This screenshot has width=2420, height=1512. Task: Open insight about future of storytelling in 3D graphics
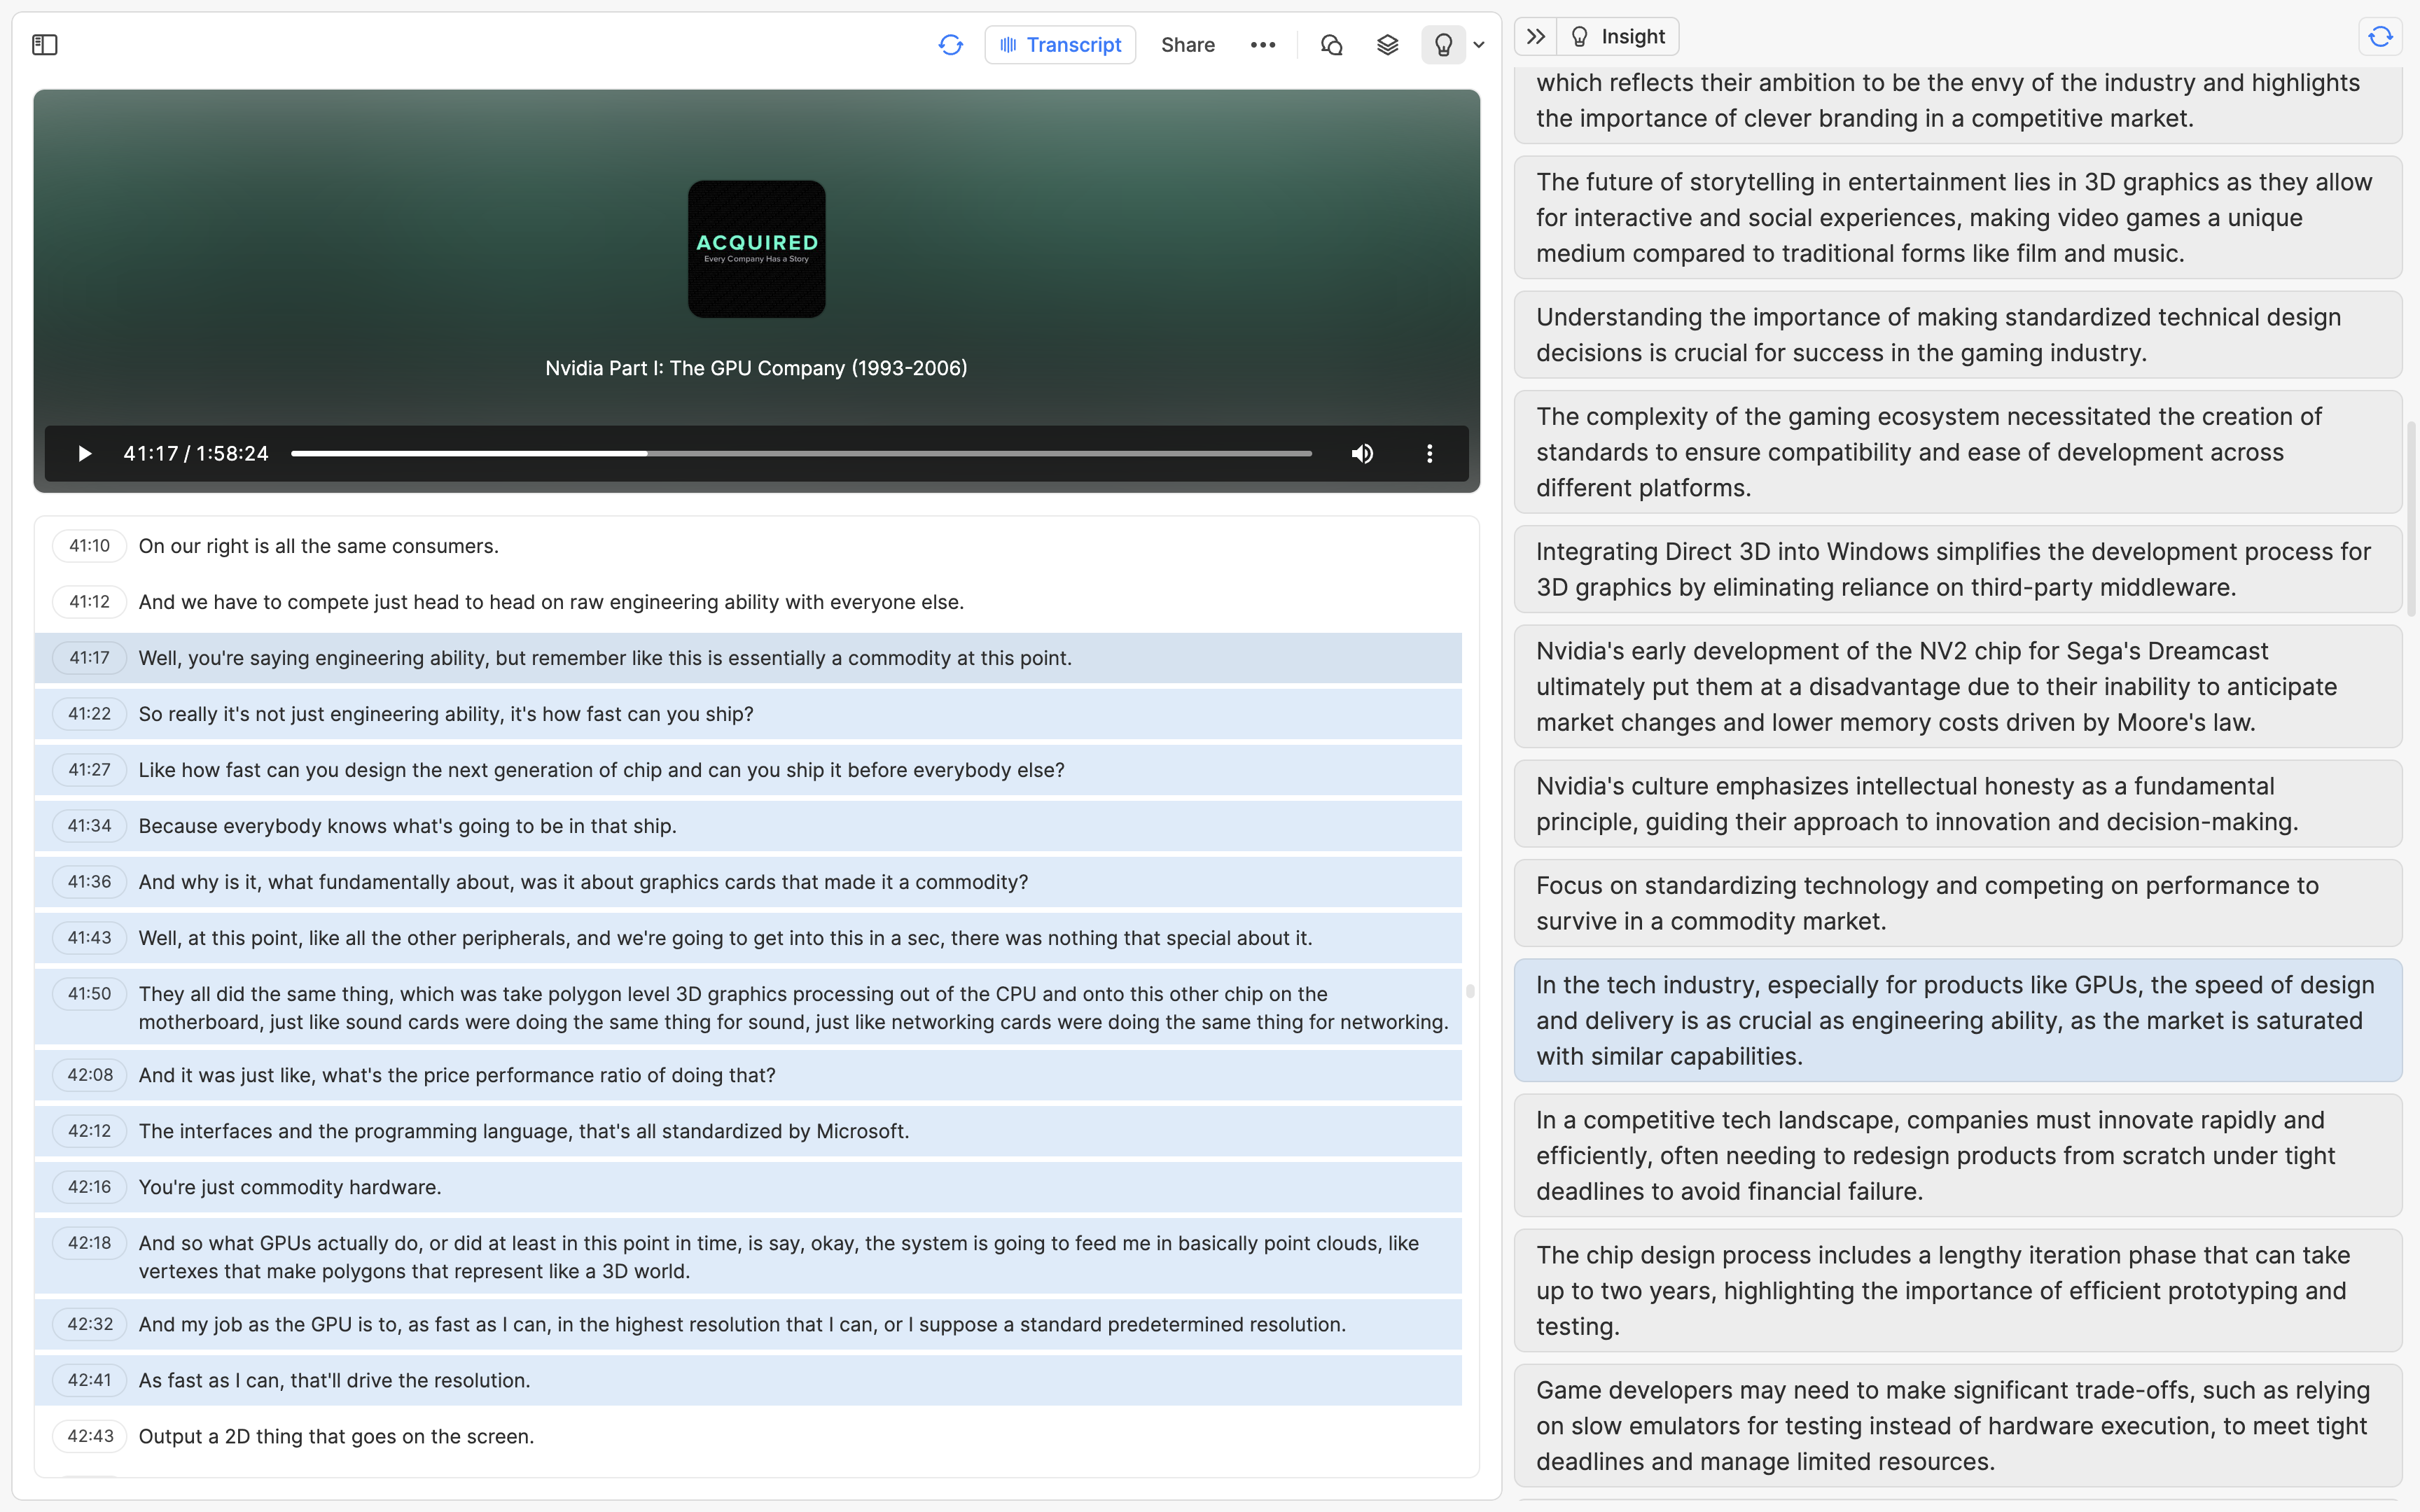click(x=1957, y=217)
